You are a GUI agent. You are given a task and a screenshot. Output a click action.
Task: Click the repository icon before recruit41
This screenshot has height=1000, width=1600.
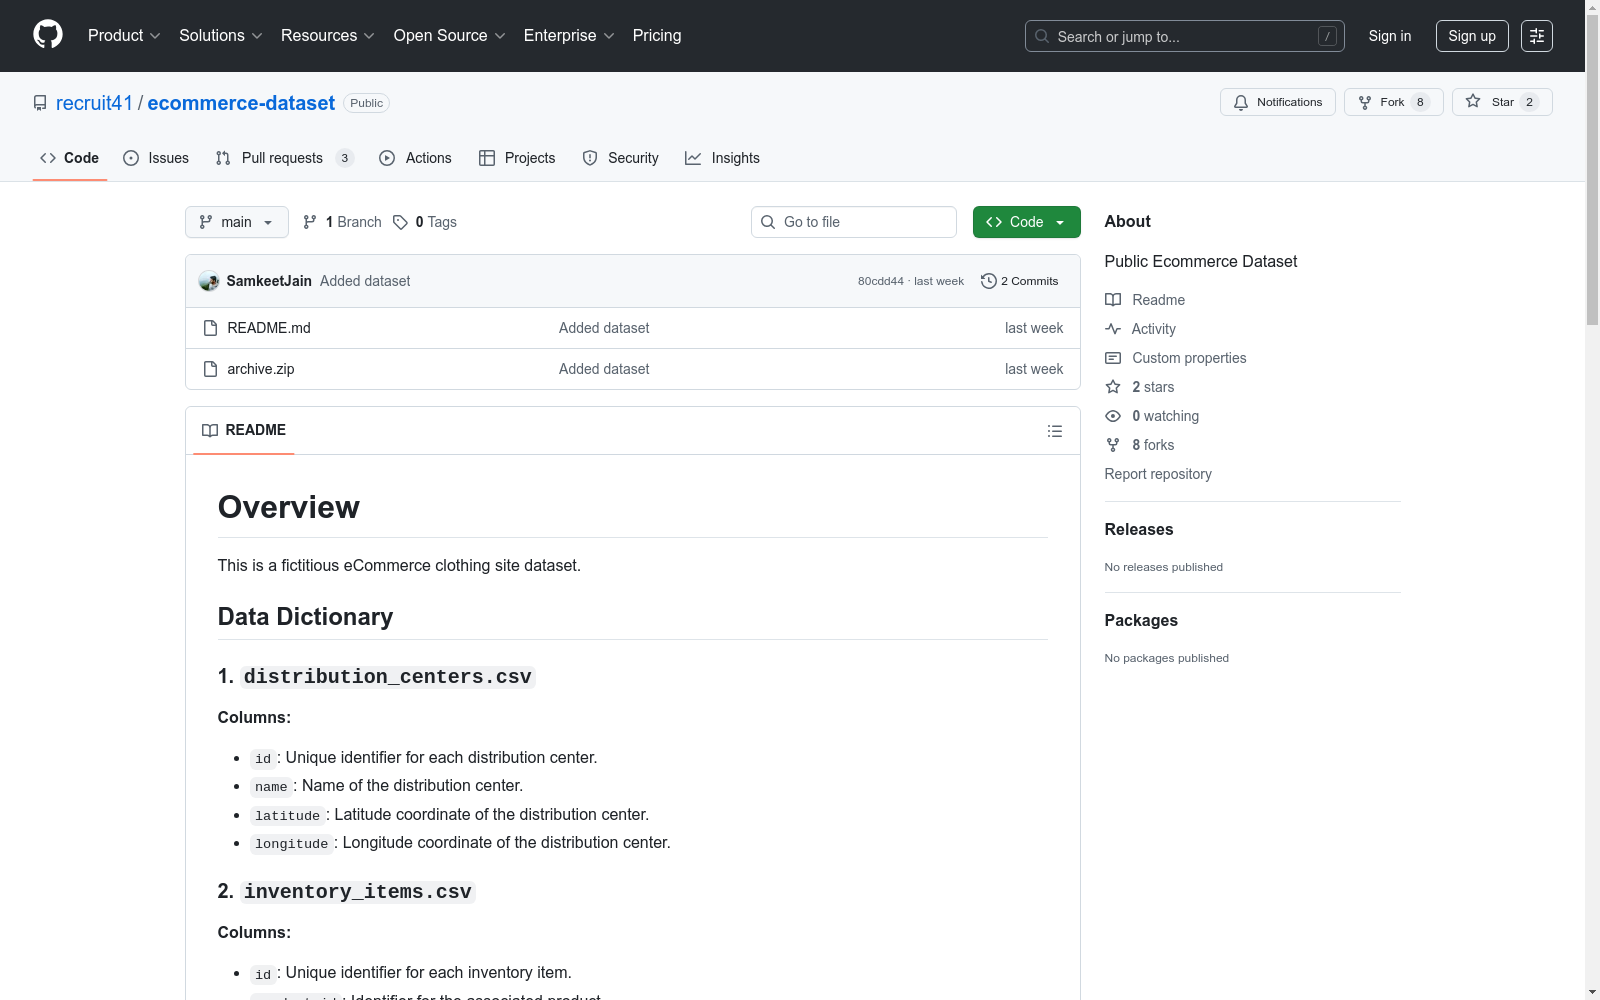[40, 103]
